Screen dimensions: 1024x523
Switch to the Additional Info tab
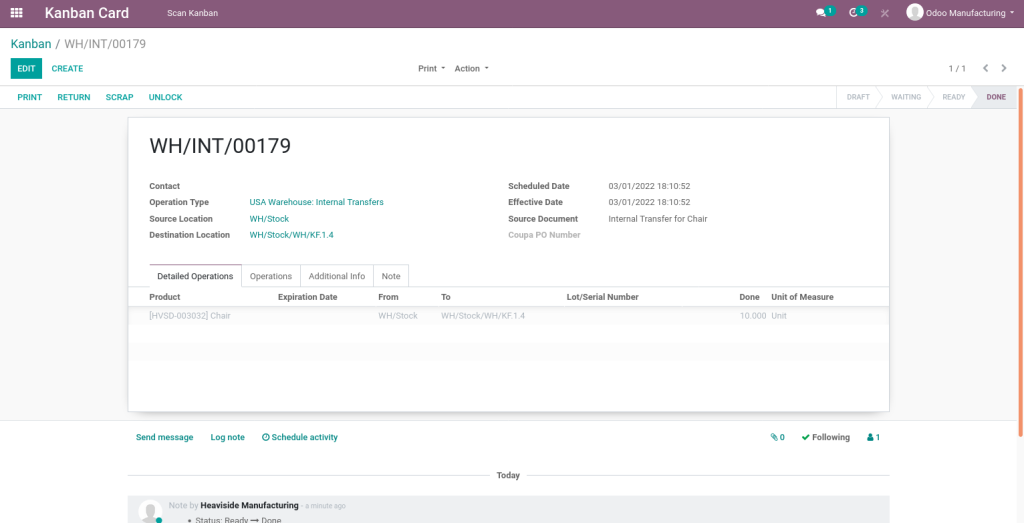pyautogui.click(x=336, y=276)
